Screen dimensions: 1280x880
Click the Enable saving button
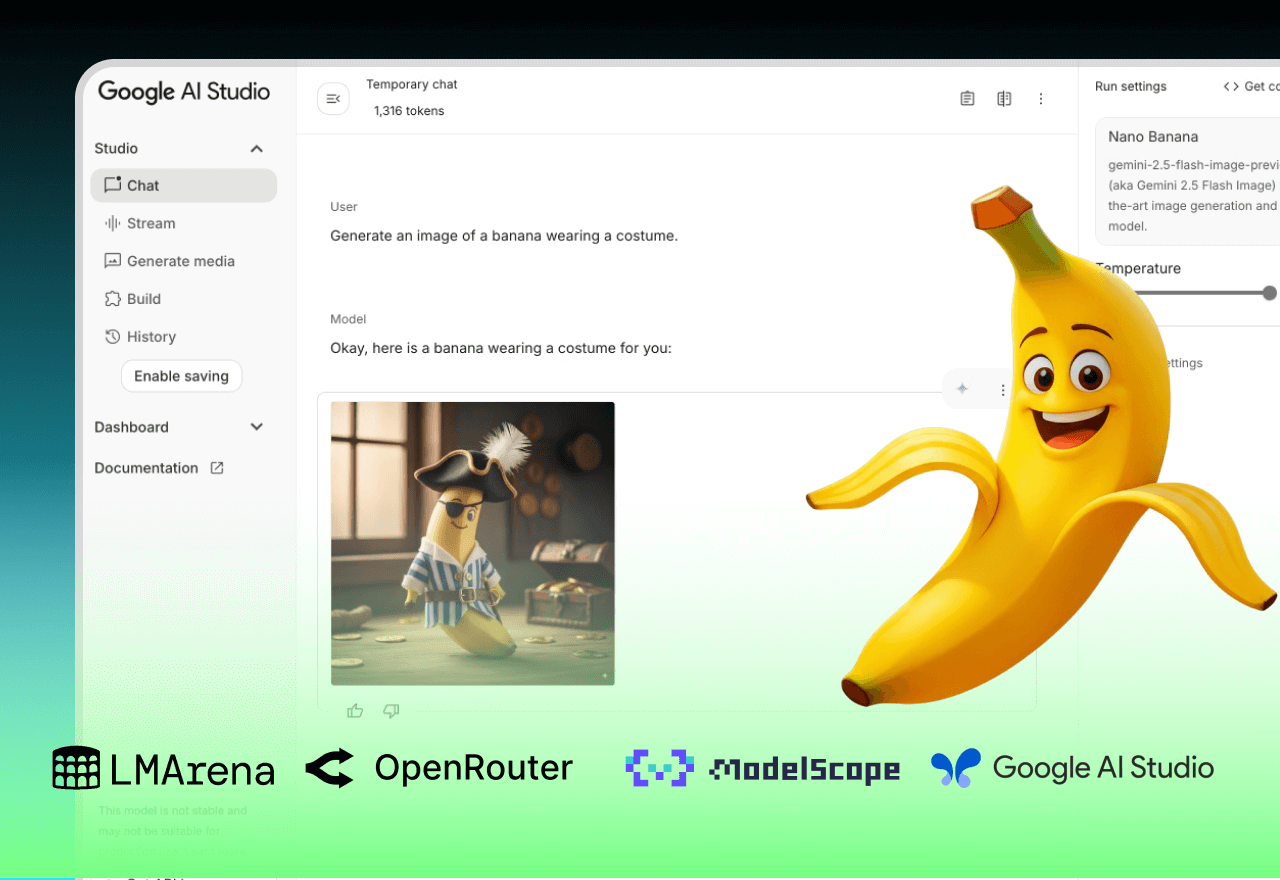182,376
